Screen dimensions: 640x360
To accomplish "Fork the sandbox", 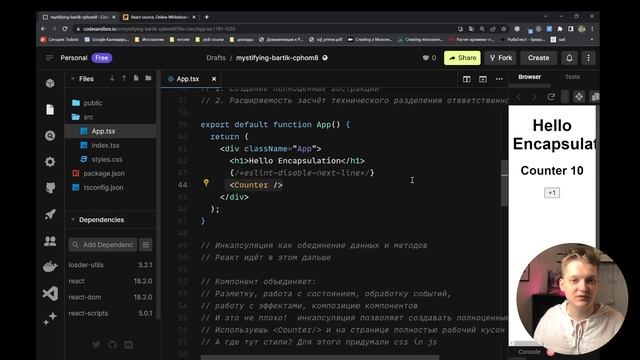I will pos(501,58).
